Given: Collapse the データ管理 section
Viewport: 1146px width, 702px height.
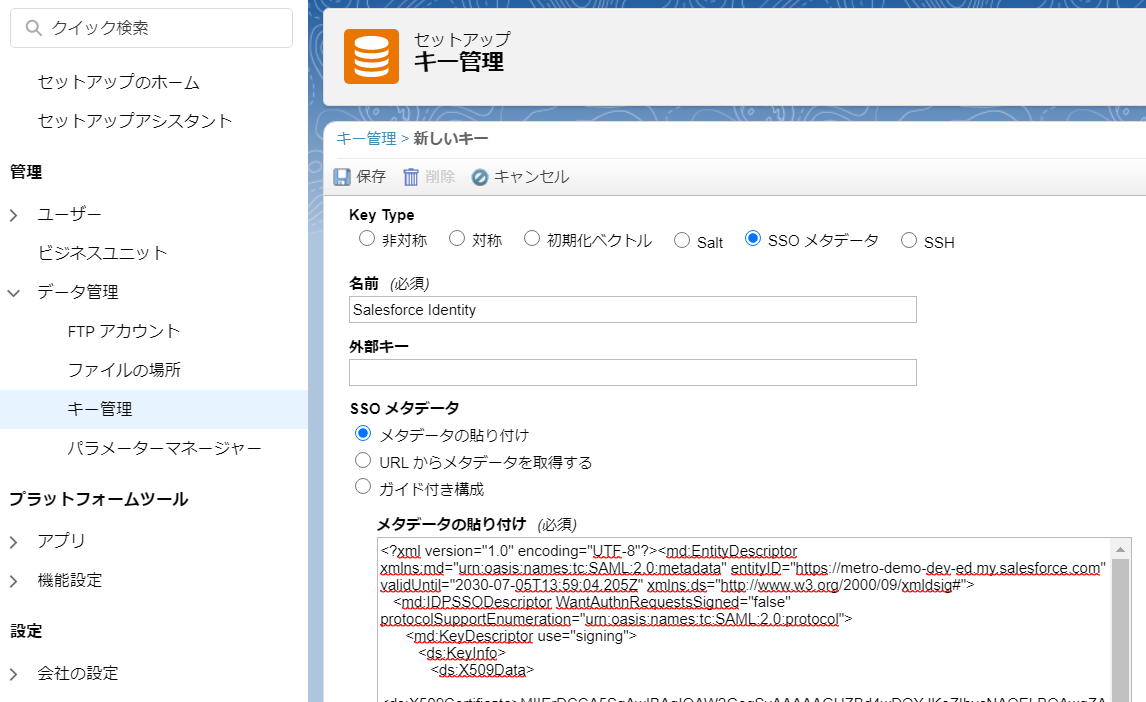Looking at the screenshot, I should 12,292.
